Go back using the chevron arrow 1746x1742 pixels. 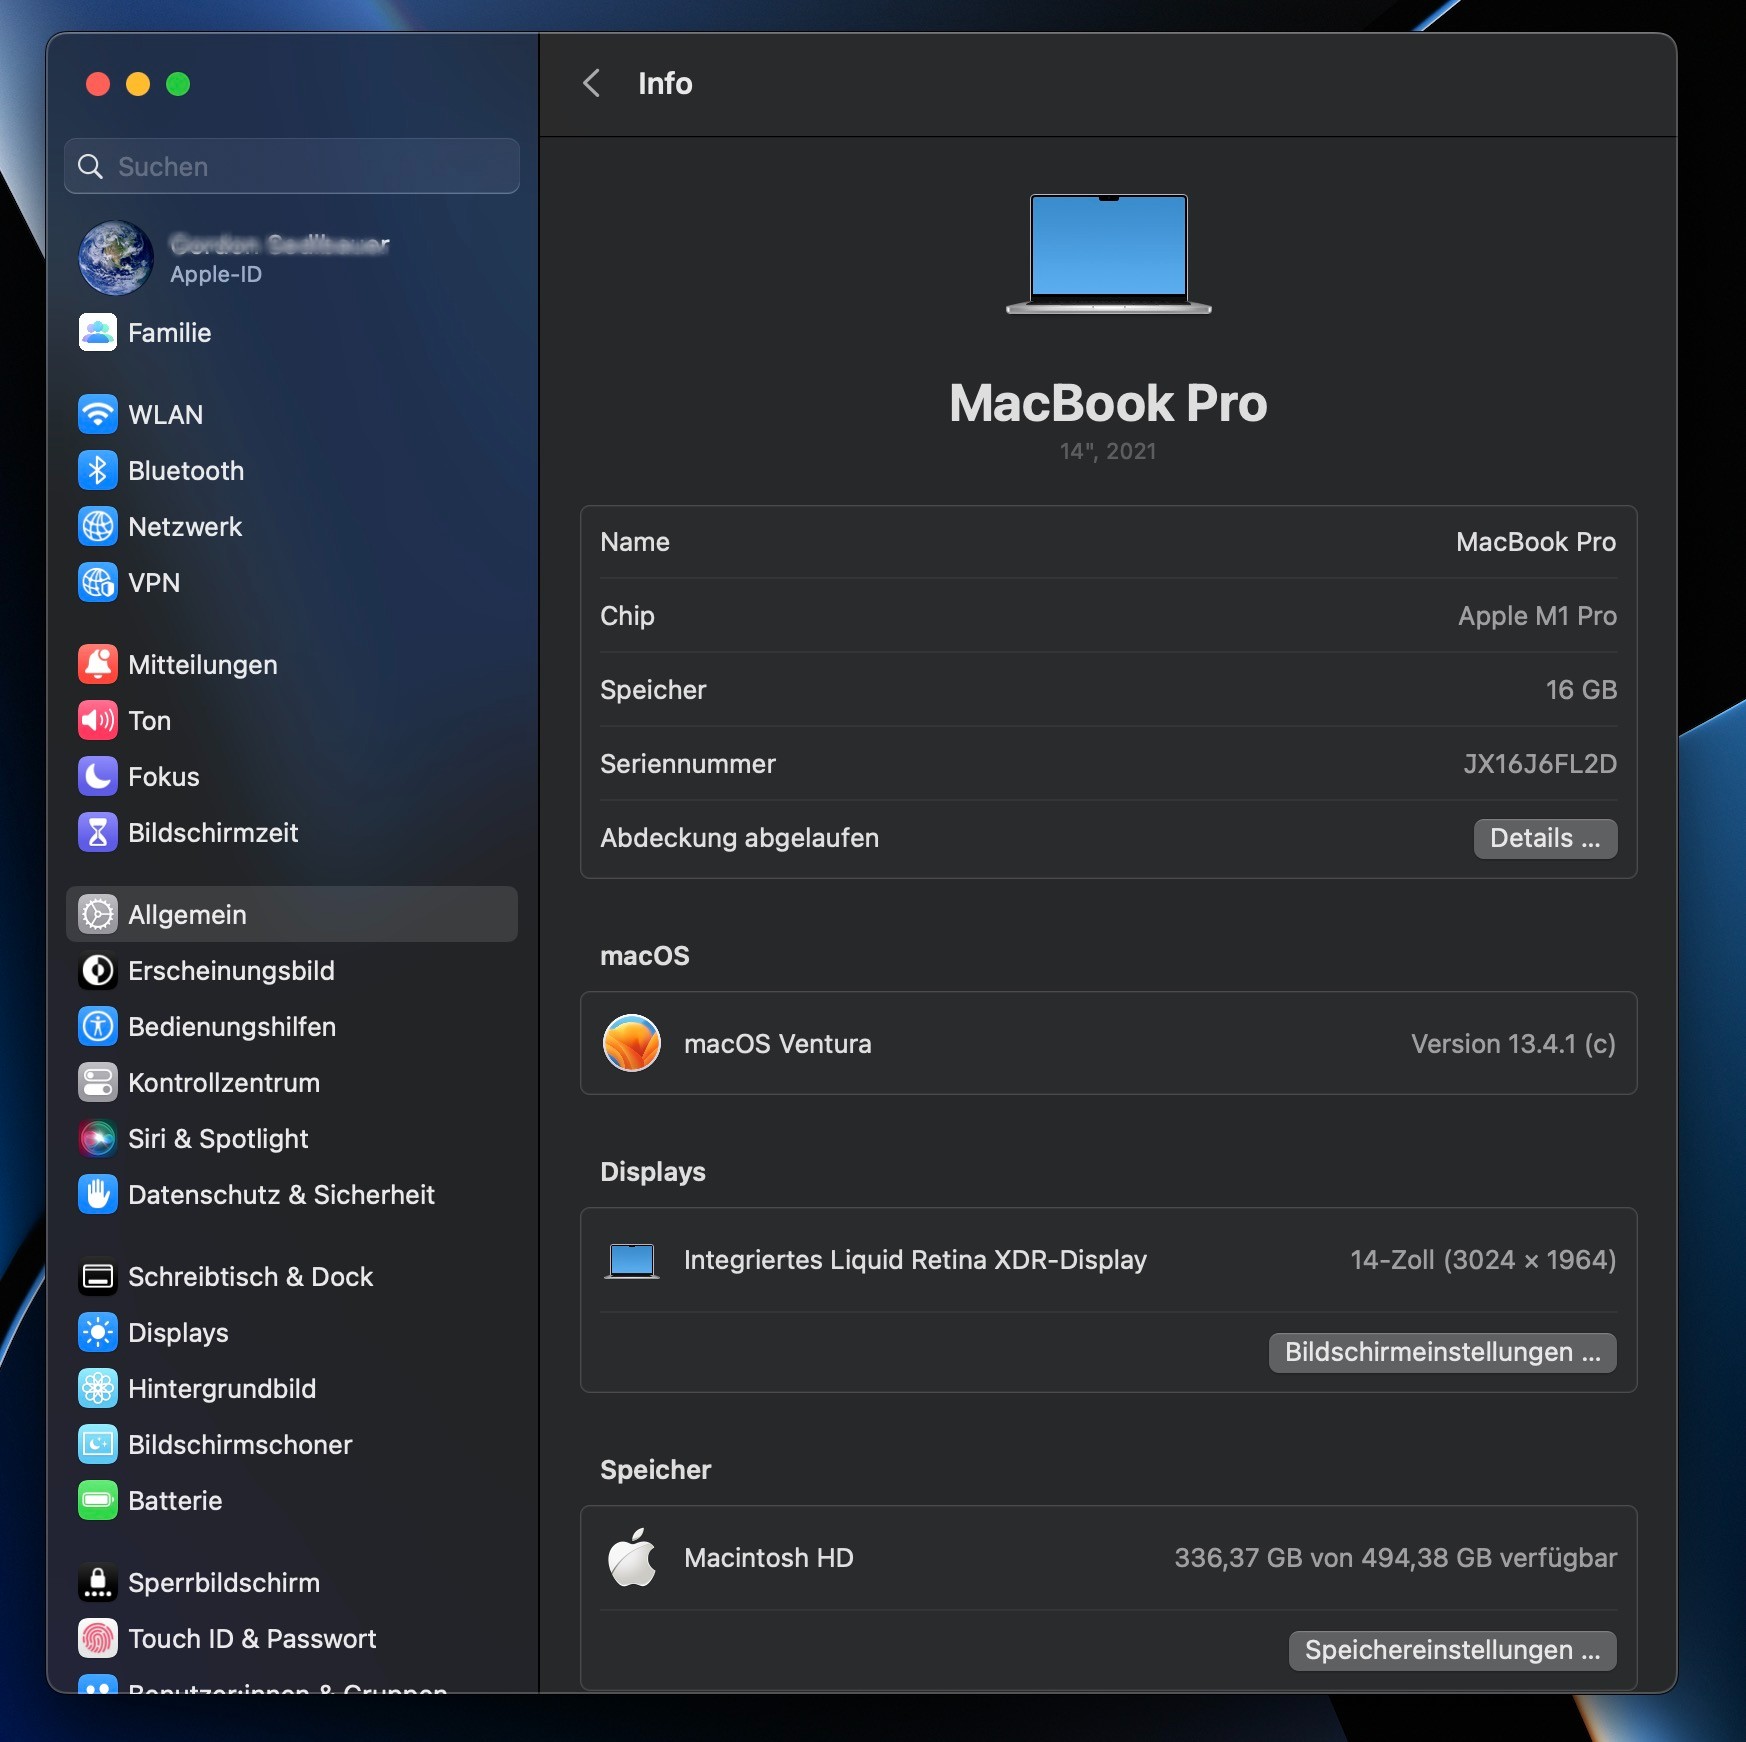(x=592, y=83)
